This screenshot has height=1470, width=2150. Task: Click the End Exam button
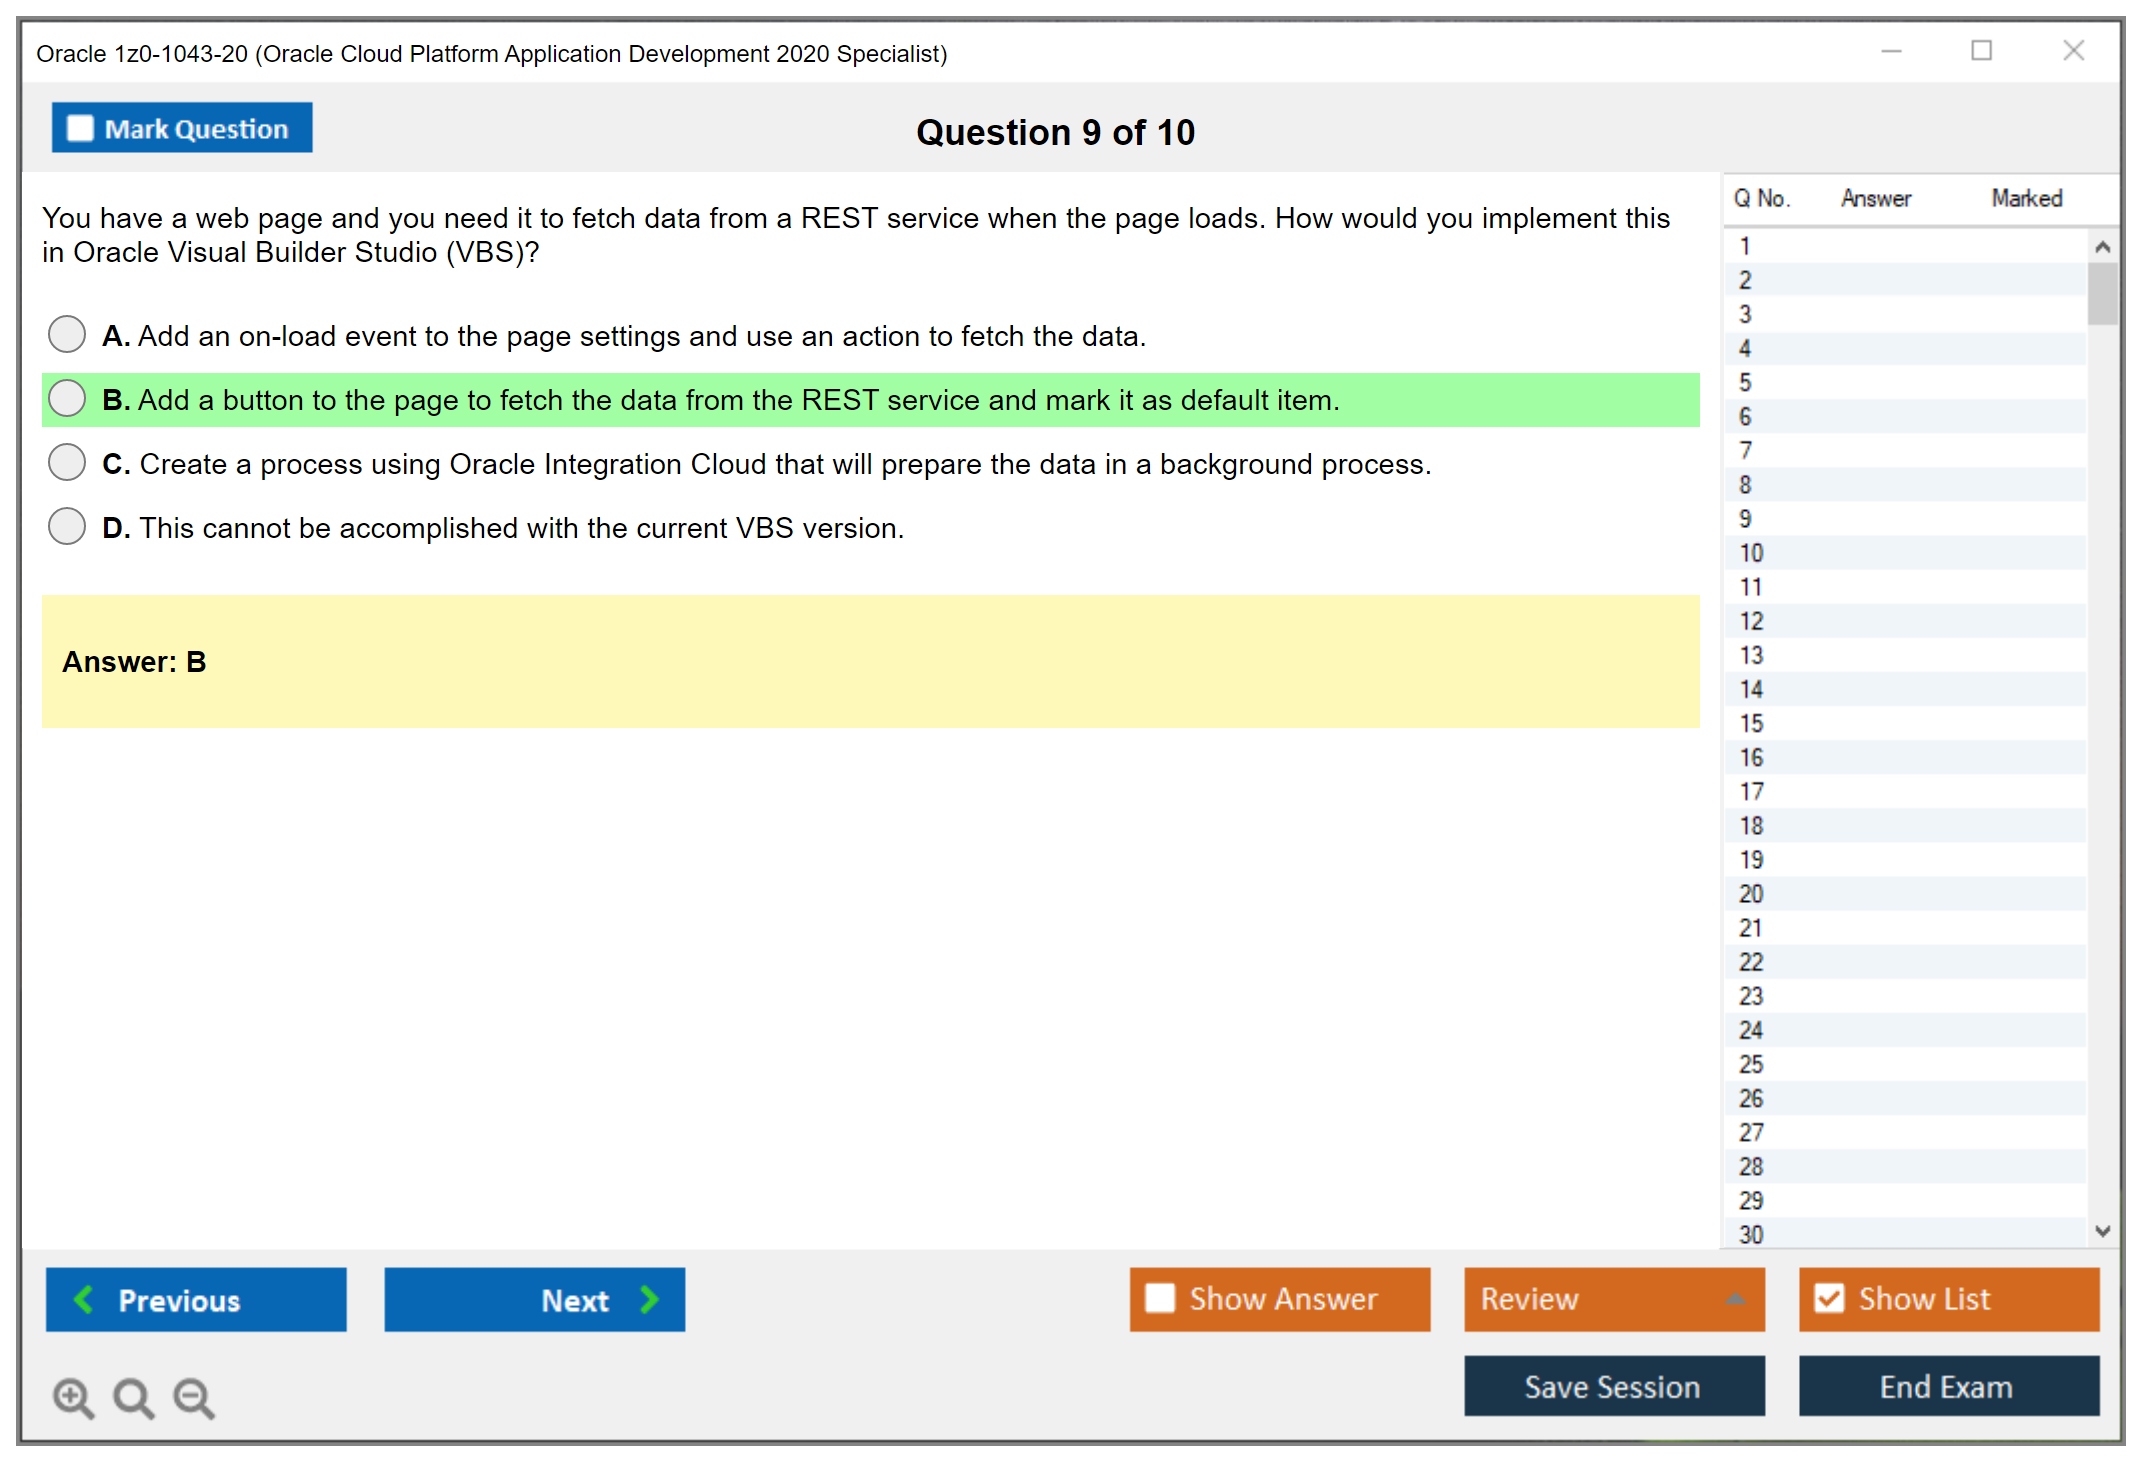(x=1947, y=1386)
